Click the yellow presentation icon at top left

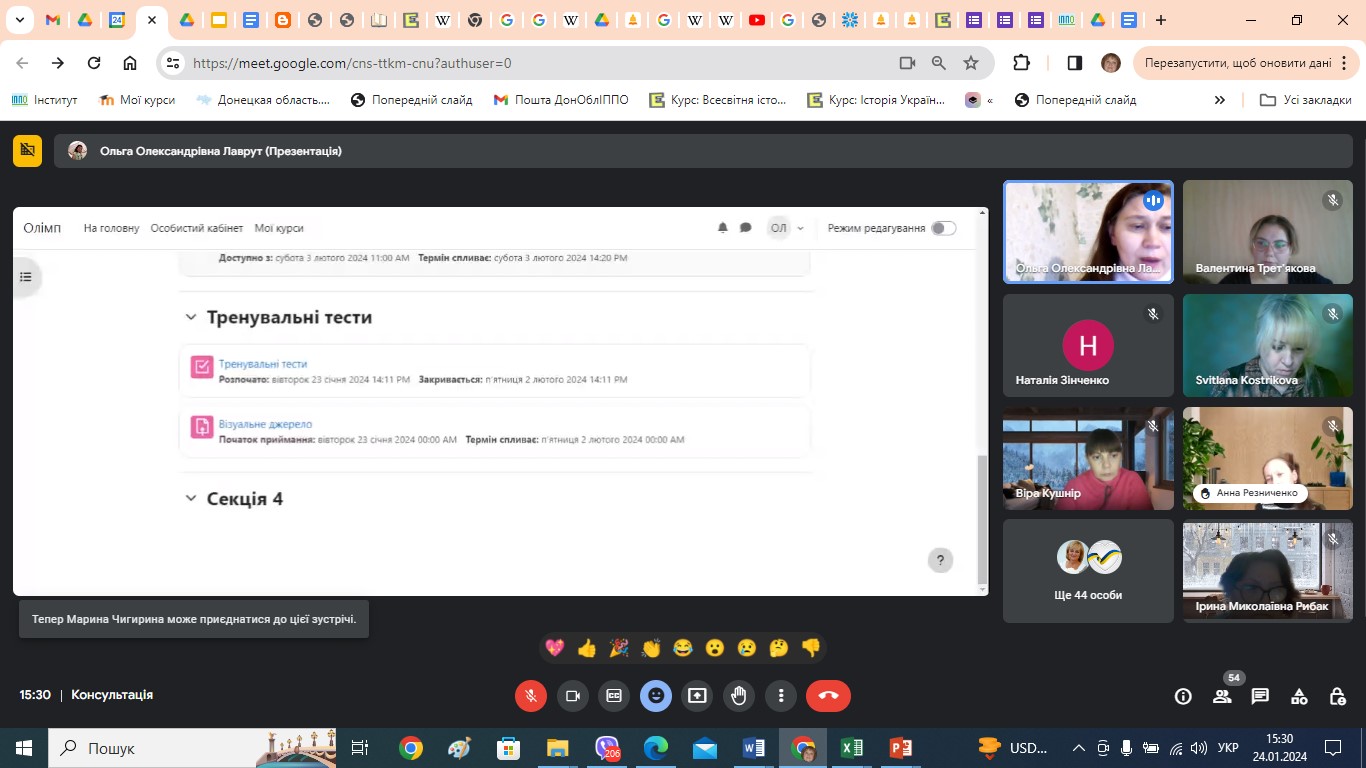pyautogui.click(x=27, y=151)
